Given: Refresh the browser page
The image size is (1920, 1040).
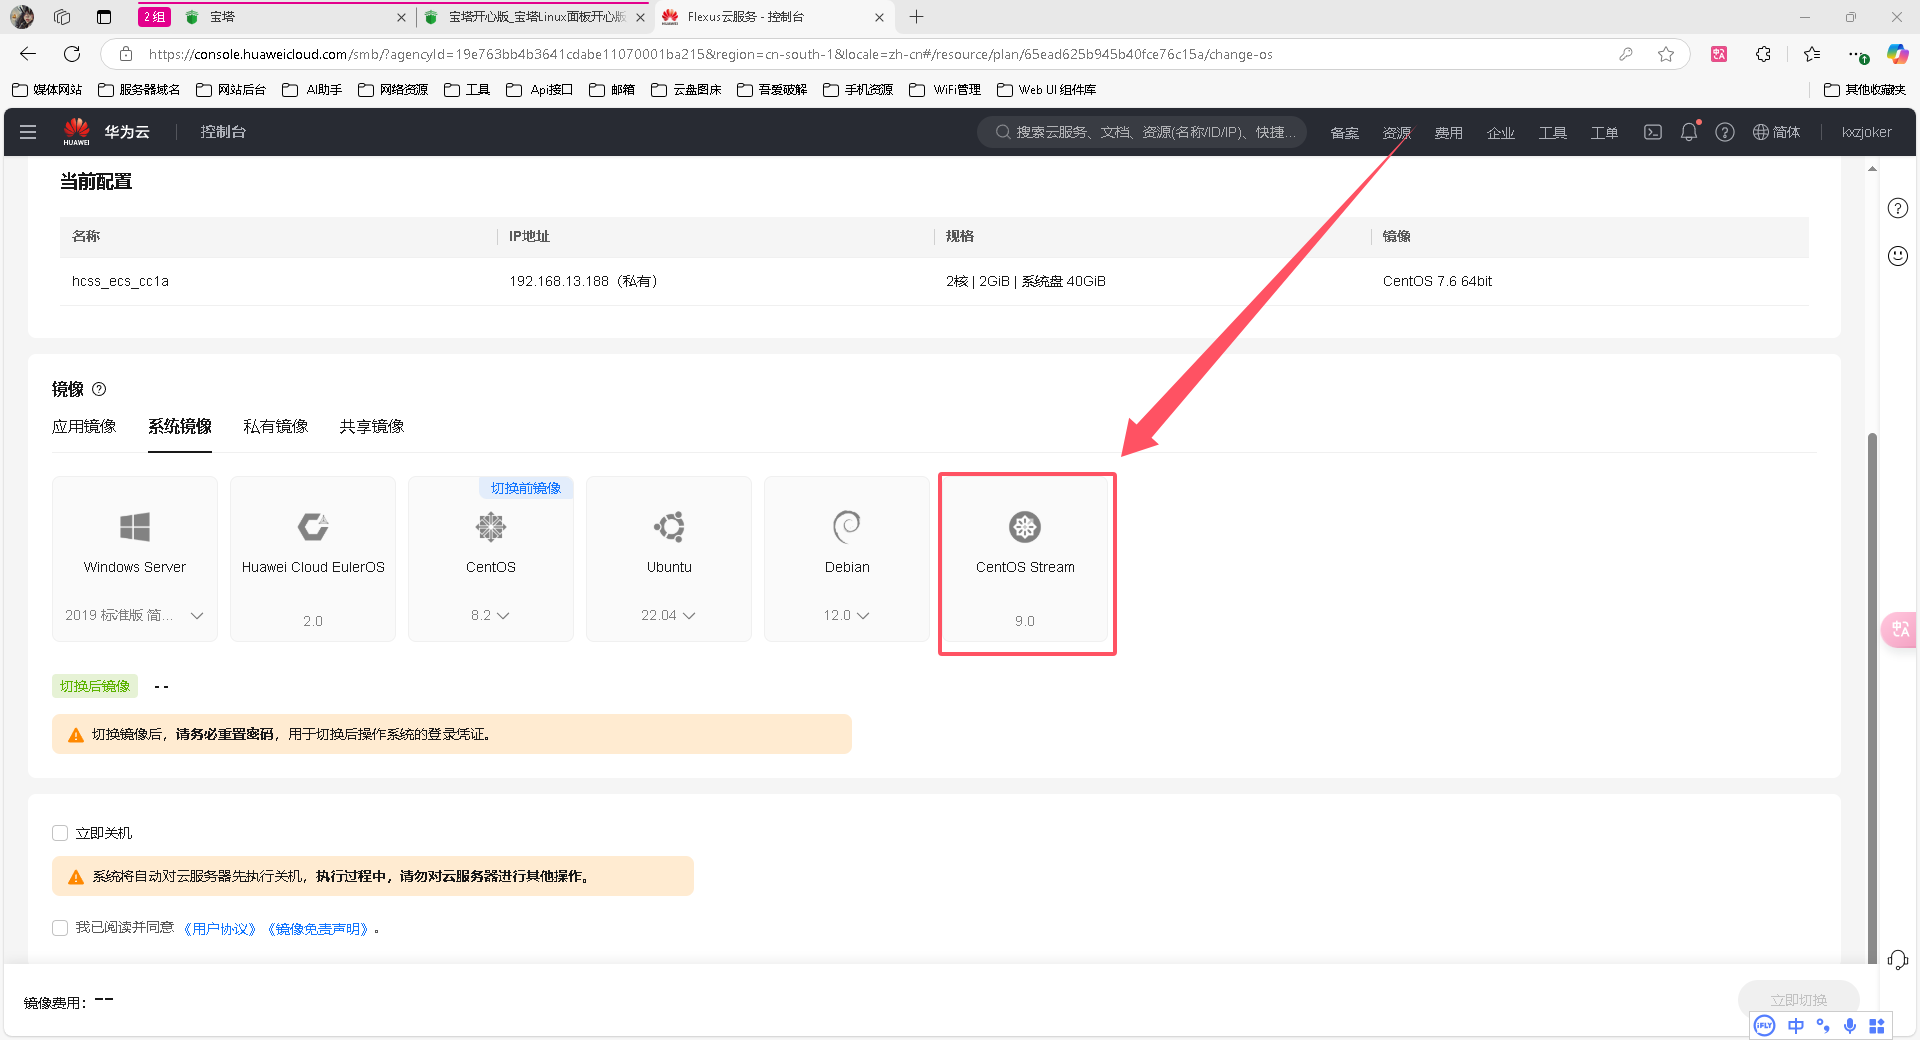Looking at the screenshot, I should pyautogui.click(x=72, y=54).
